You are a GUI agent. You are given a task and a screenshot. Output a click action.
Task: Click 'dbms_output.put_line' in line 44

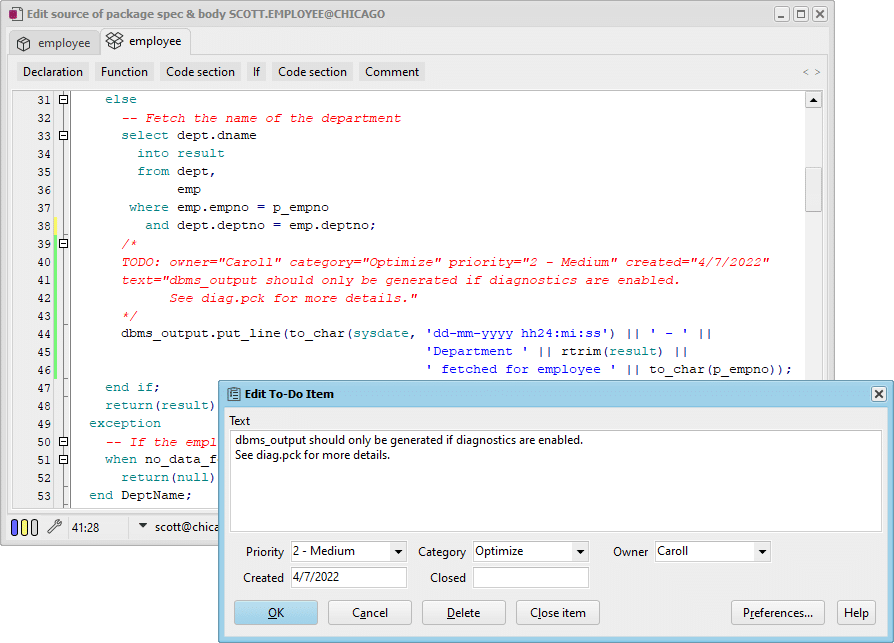tap(201, 333)
